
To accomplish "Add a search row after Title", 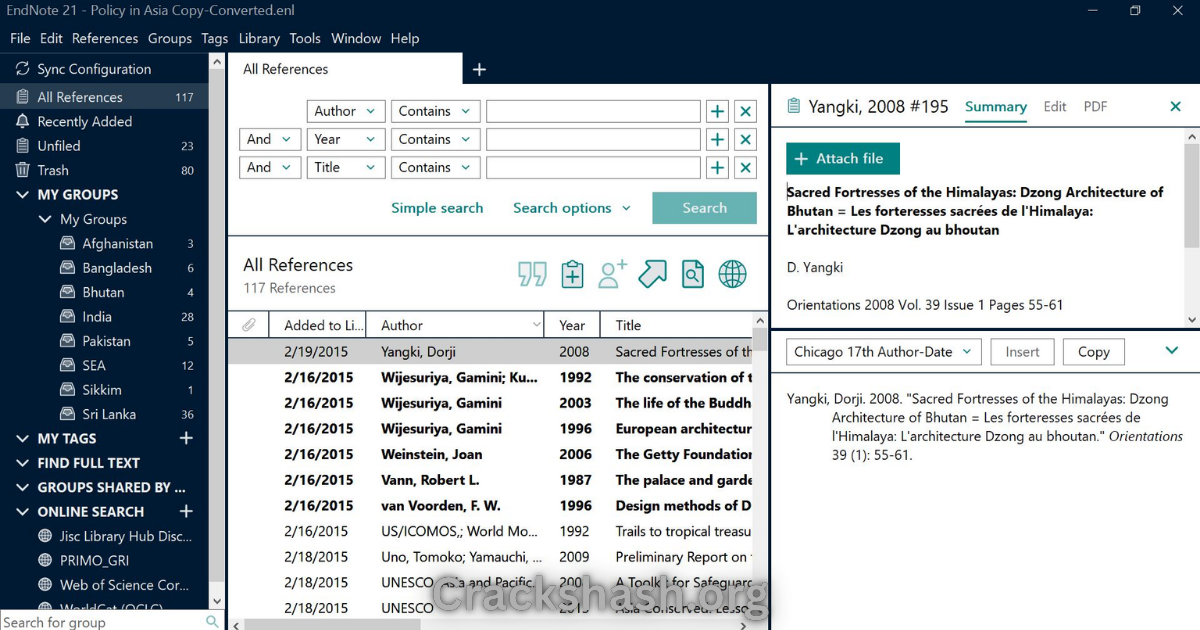I will (717, 168).
